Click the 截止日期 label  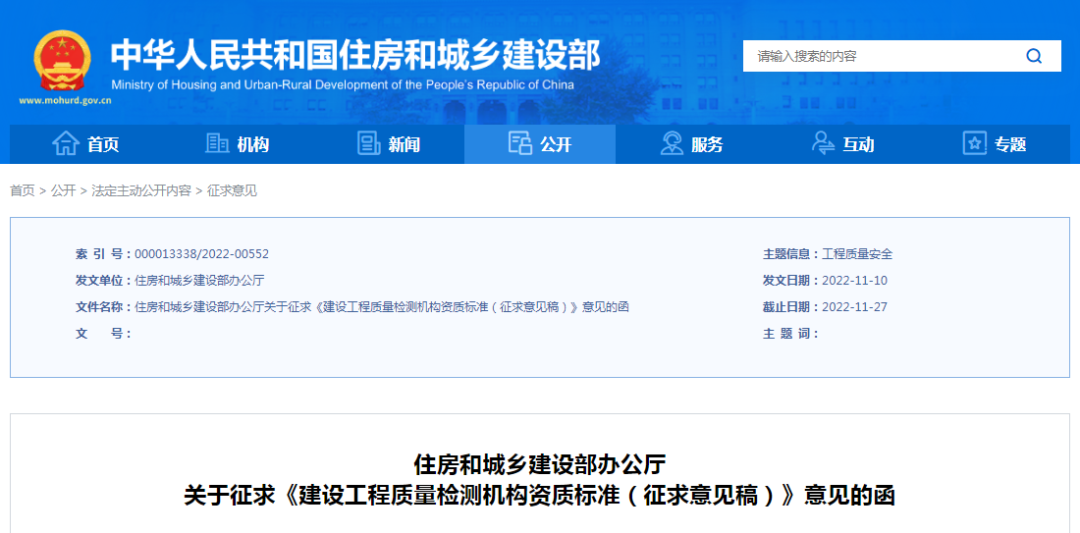tap(791, 307)
